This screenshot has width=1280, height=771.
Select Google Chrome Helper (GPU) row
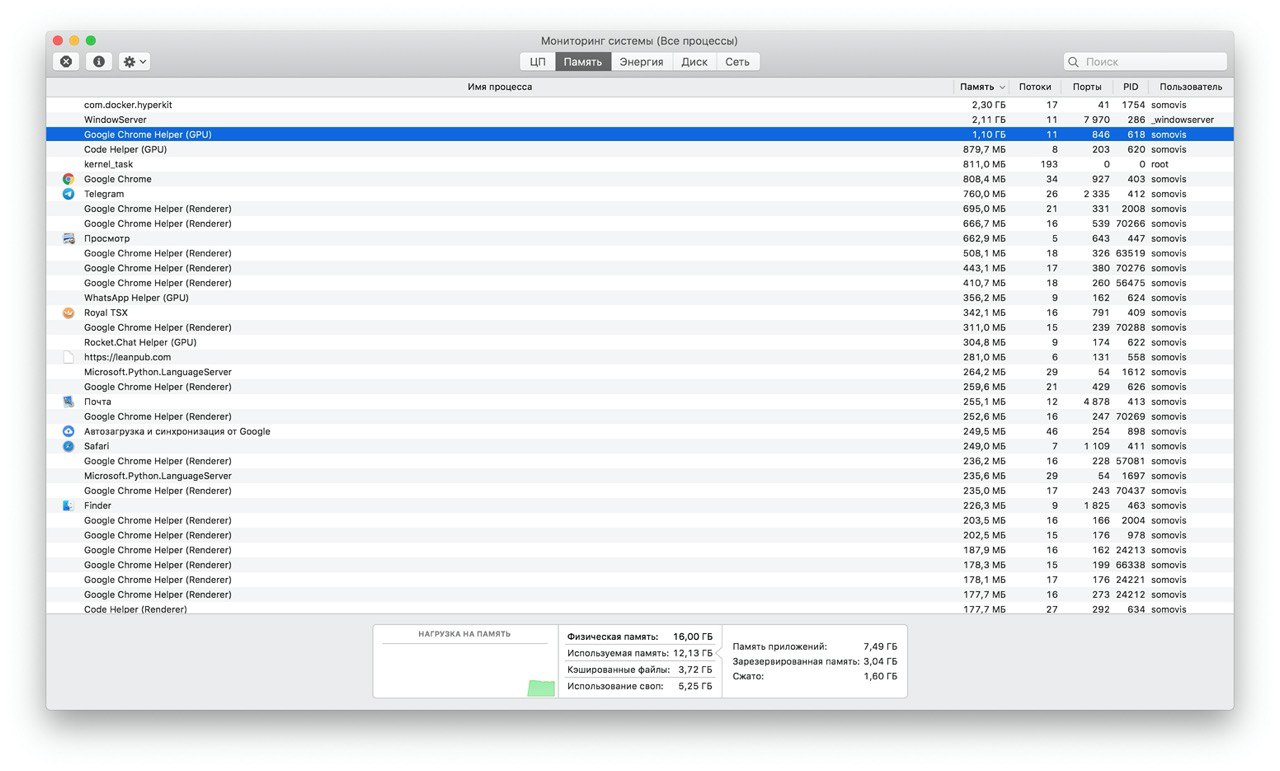639,134
